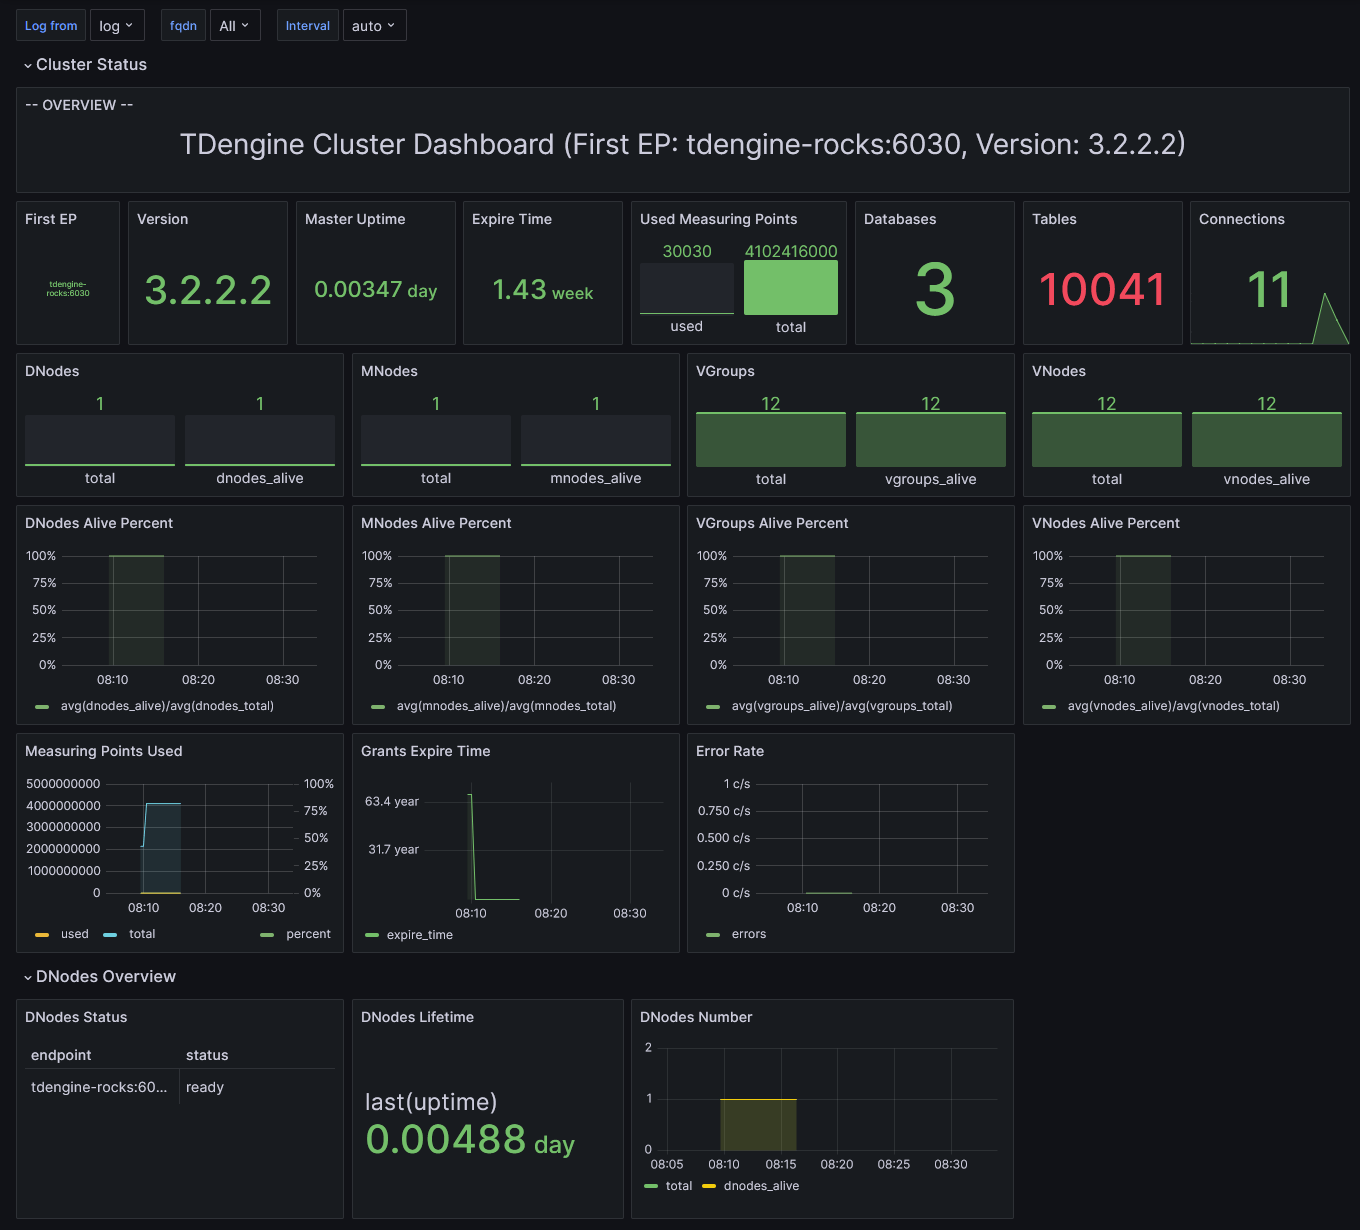Toggle dnodes_alive legend in DNodes Number

(x=761, y=1186)
